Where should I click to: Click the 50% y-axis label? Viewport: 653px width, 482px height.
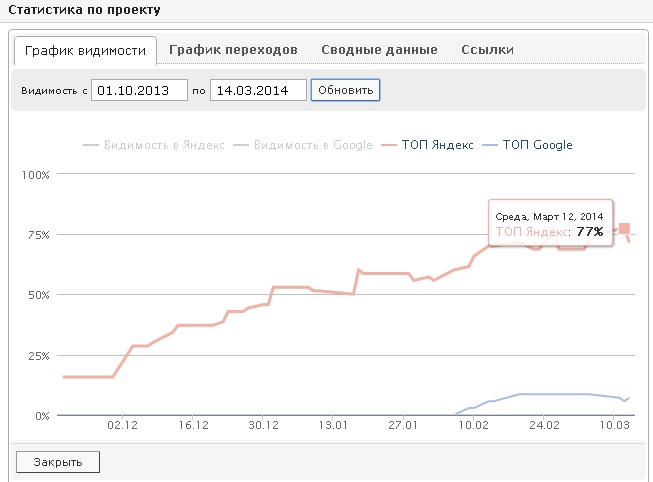click(38, 295)
